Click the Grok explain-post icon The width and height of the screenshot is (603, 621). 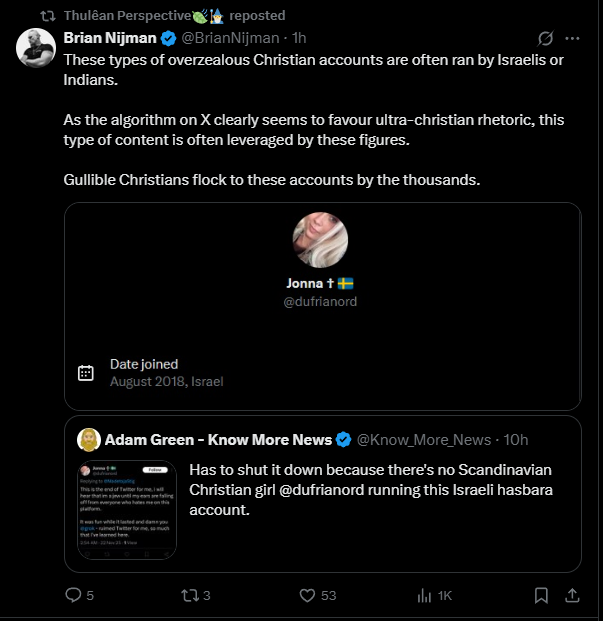tap(545, 38)
